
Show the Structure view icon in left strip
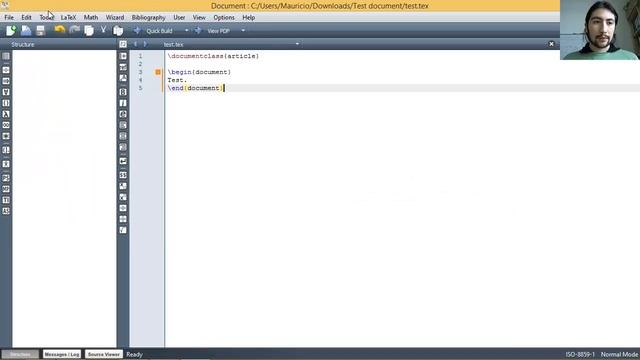click(6, 56)
